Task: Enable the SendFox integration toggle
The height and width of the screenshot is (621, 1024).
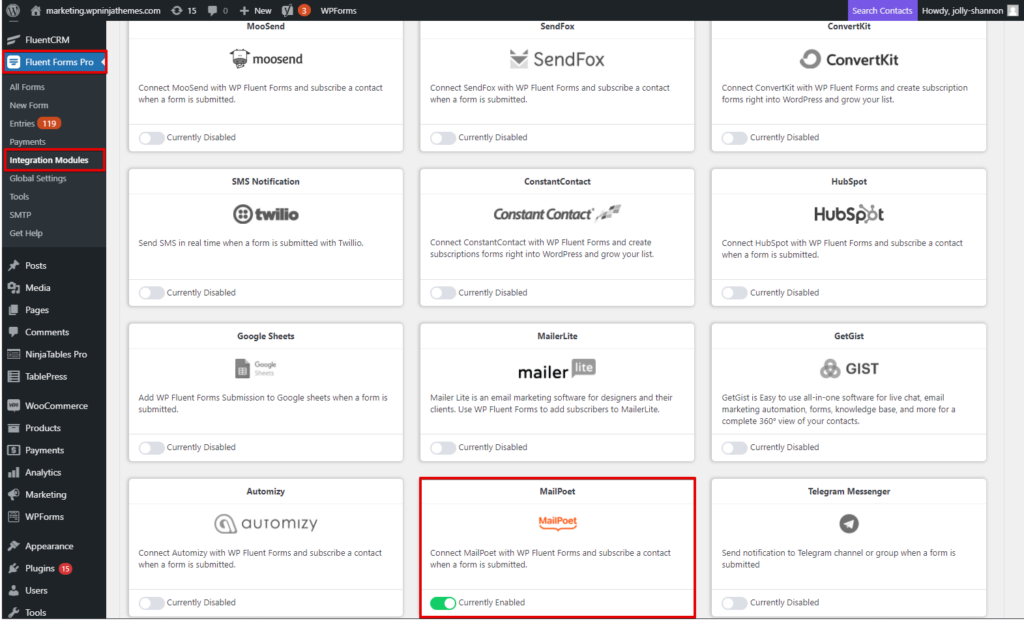Action: (x=443, y=138)
